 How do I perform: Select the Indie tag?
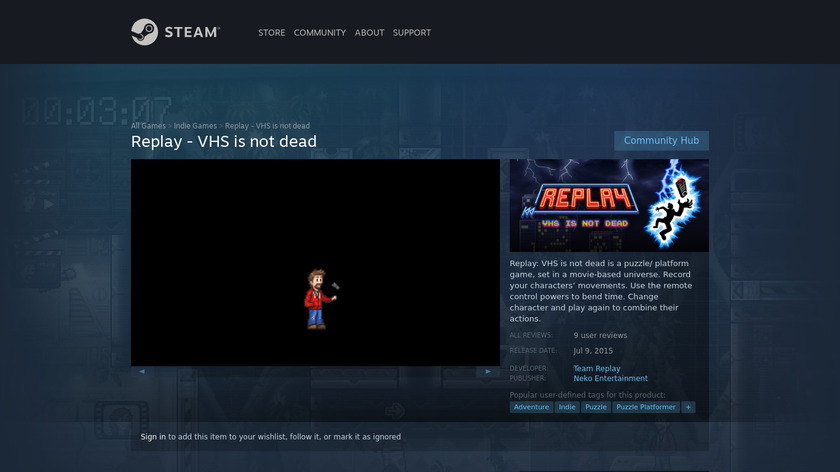[x=567, y=407]
